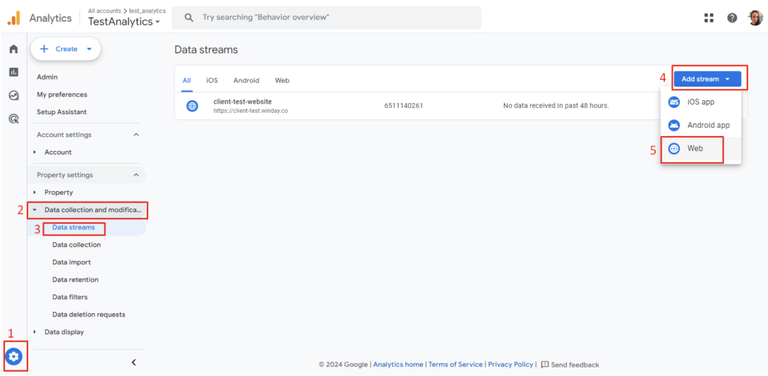Open Admin in the sidebar

pos(47,77)
